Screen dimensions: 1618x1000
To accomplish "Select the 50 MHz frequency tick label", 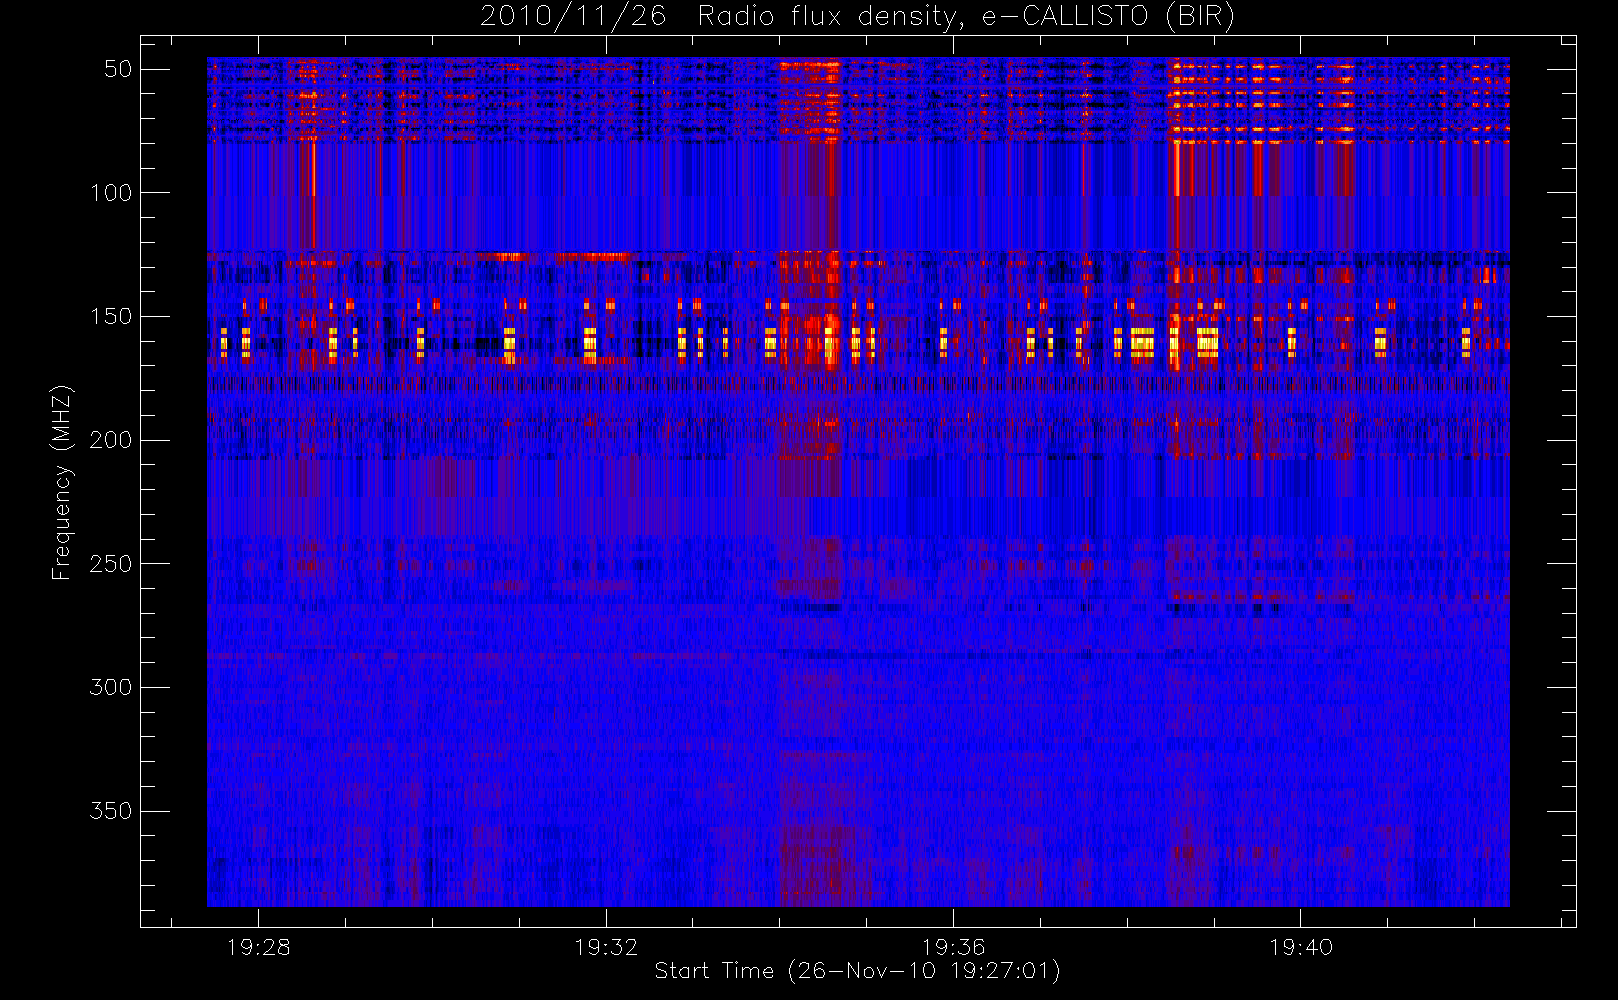I will (x=118, y=69).
